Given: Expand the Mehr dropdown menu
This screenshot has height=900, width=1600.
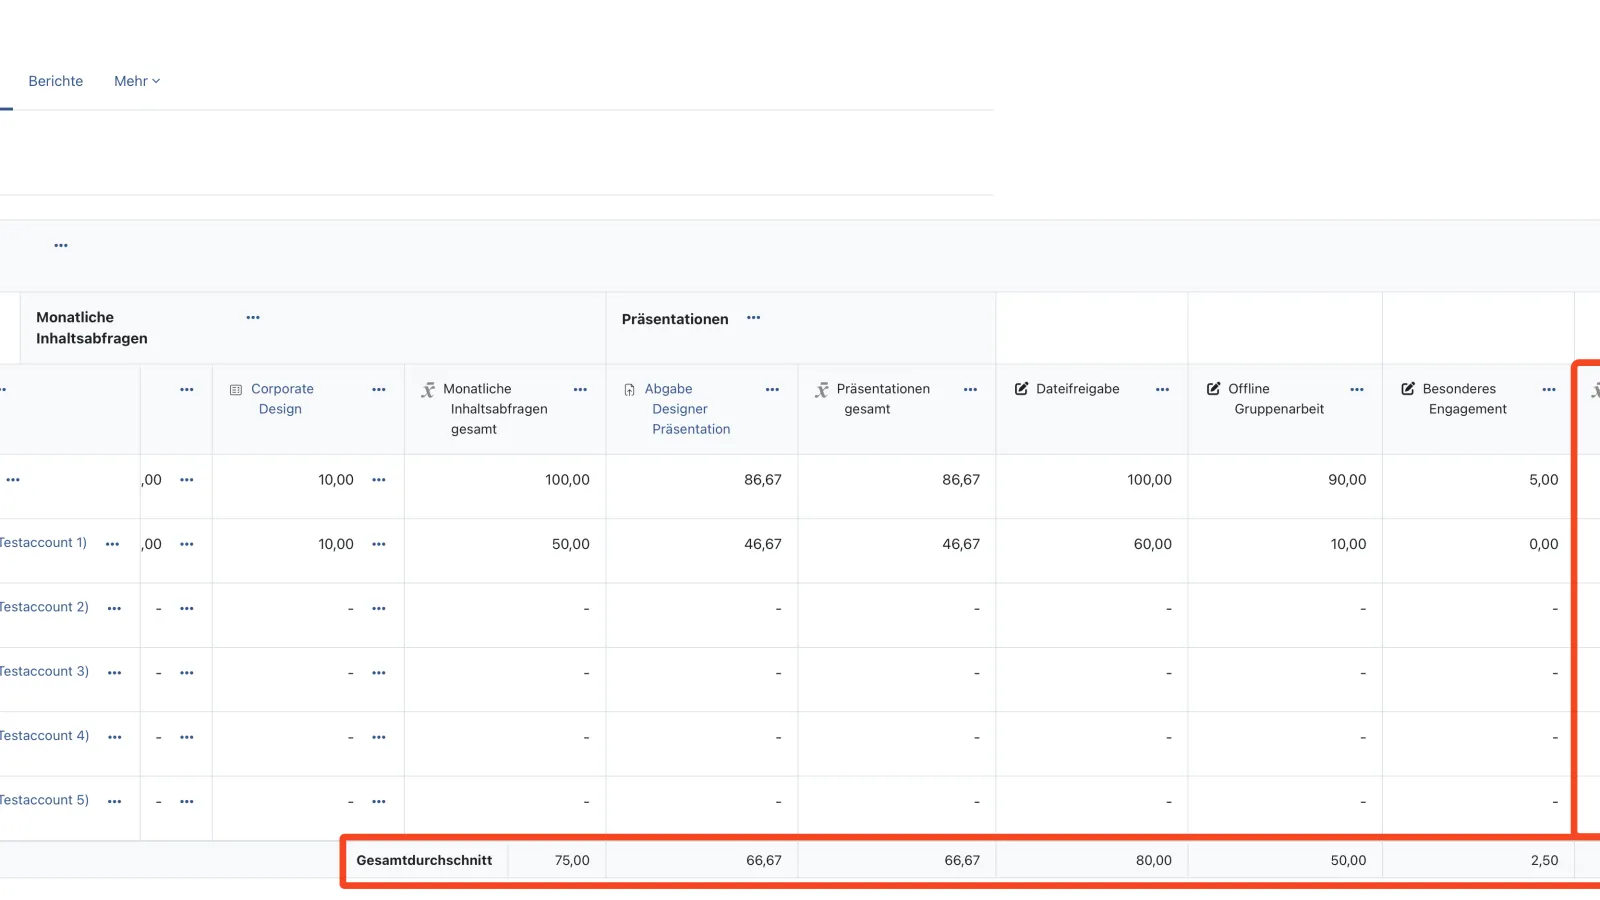Looking at the screenshot, I should tap(136, 81).
